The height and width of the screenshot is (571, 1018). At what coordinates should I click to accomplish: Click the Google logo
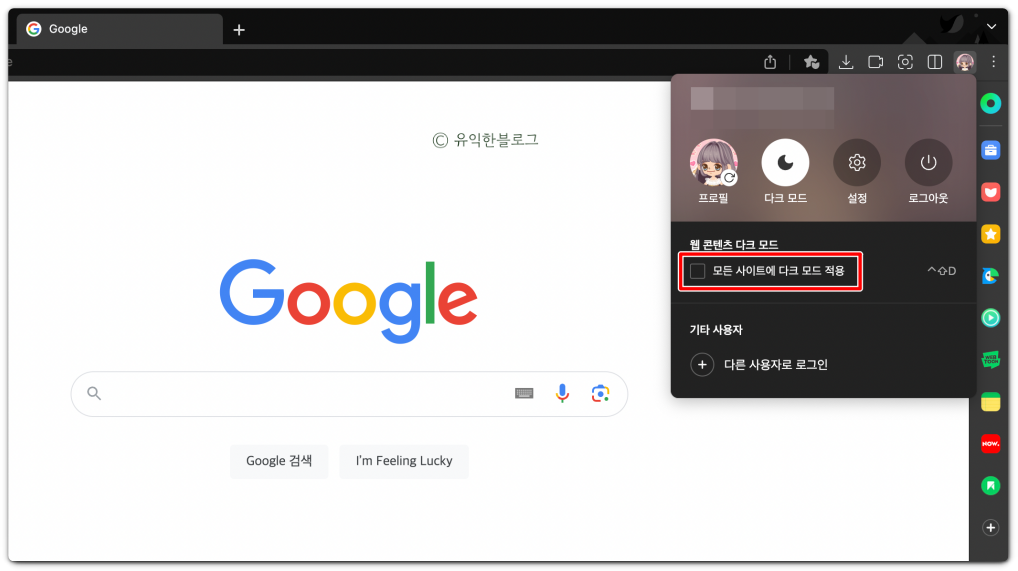(349, 301)
